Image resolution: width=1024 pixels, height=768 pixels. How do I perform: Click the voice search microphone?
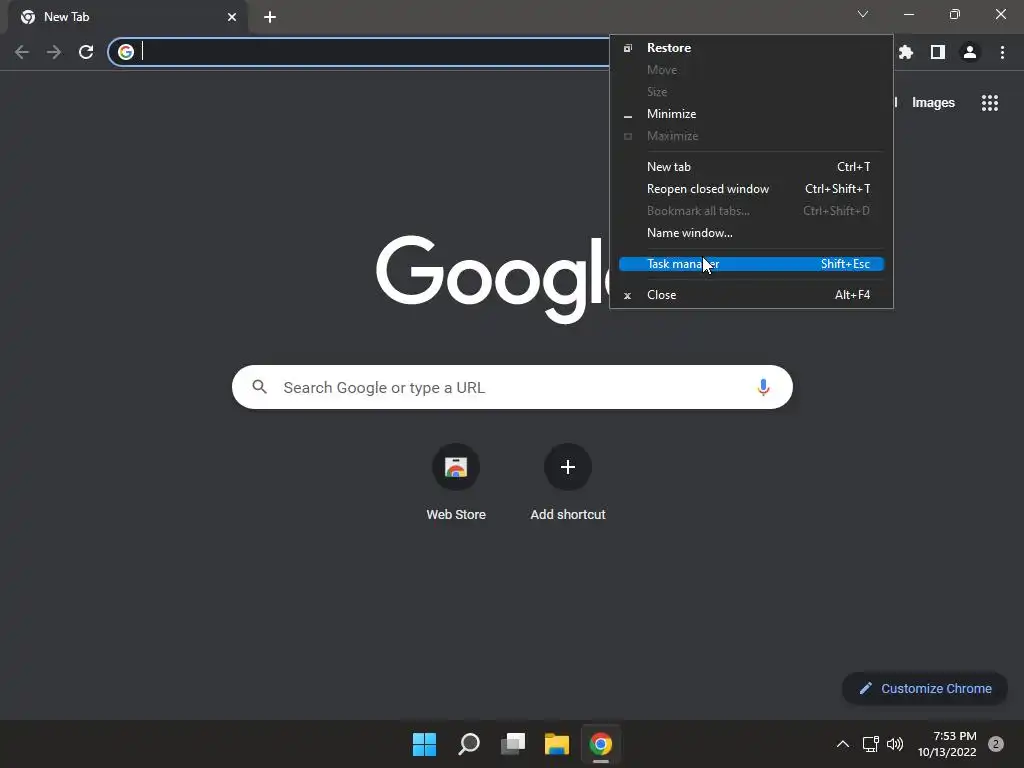pyautogui.click(x=763, y=387)
